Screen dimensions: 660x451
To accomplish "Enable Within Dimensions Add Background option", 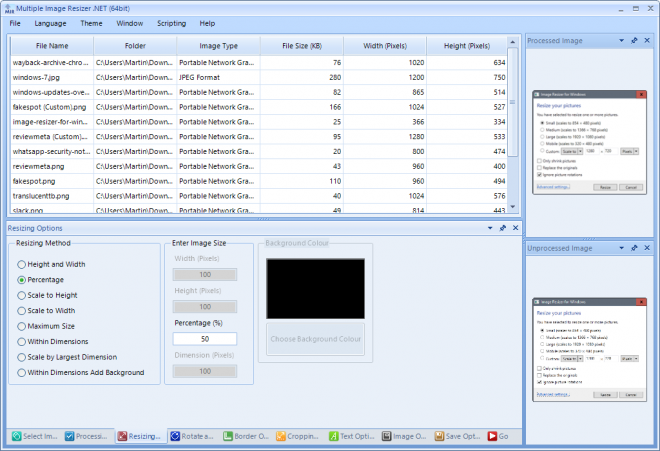I will (x=21, y=372).
